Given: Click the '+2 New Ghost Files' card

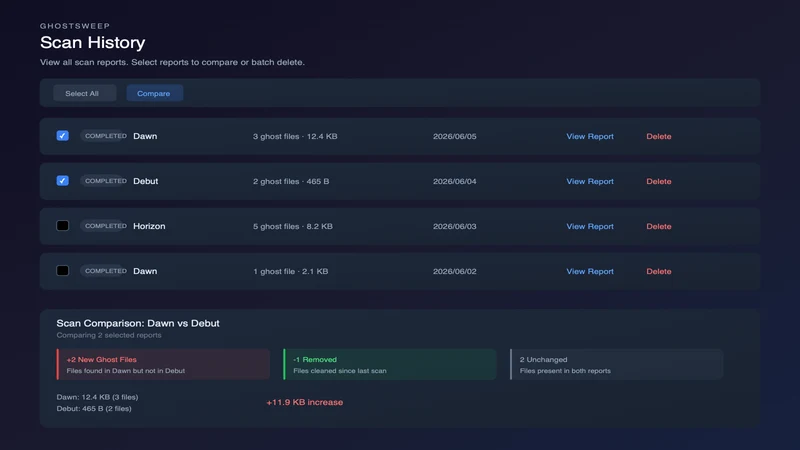Looking at the screenshot, I should (163, 364).
